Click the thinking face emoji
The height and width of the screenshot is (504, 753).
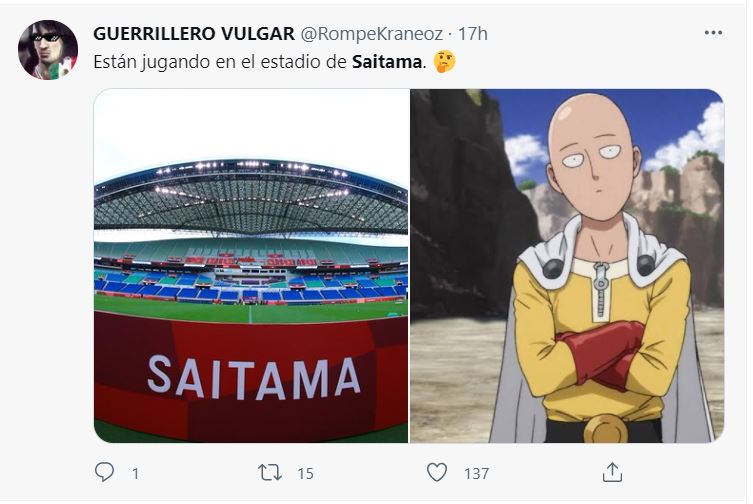click(x=444, y=62)
